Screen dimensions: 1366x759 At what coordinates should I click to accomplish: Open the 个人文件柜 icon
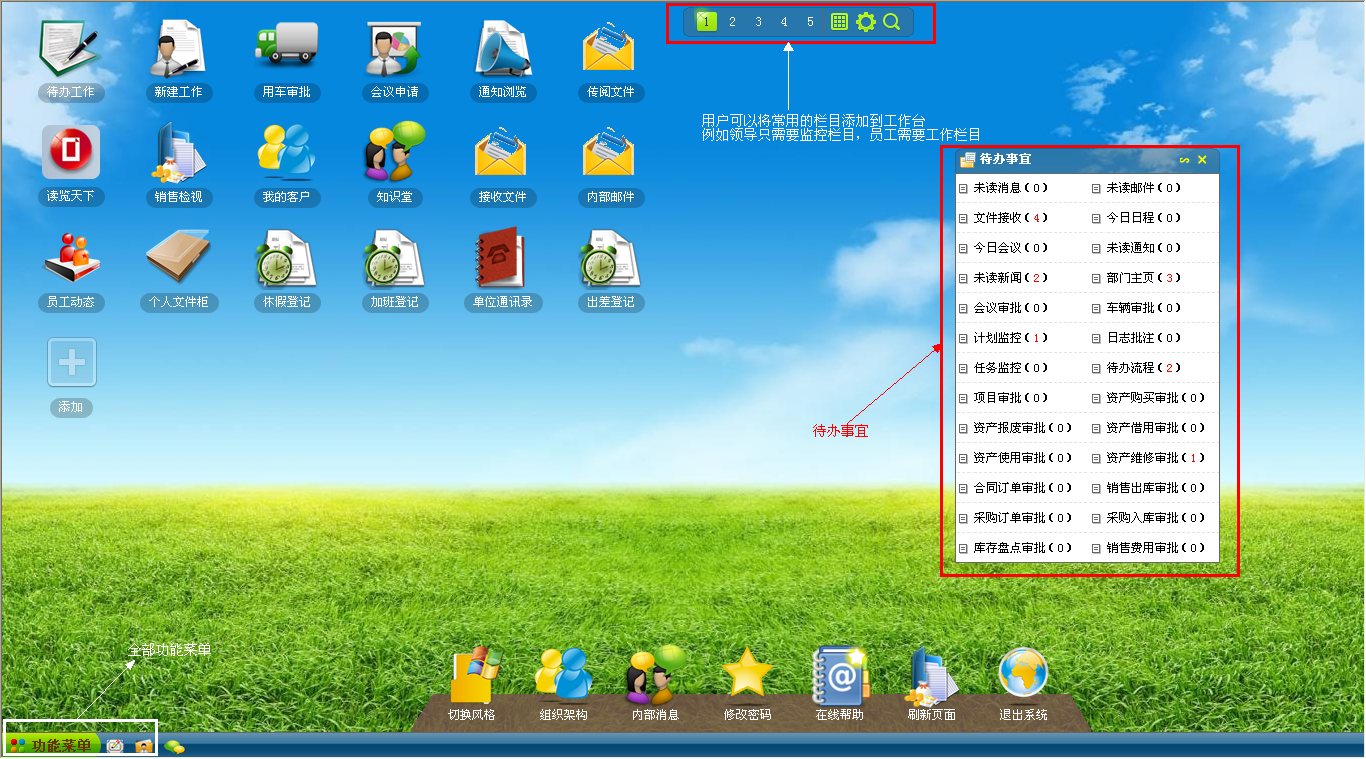[178, 257]
